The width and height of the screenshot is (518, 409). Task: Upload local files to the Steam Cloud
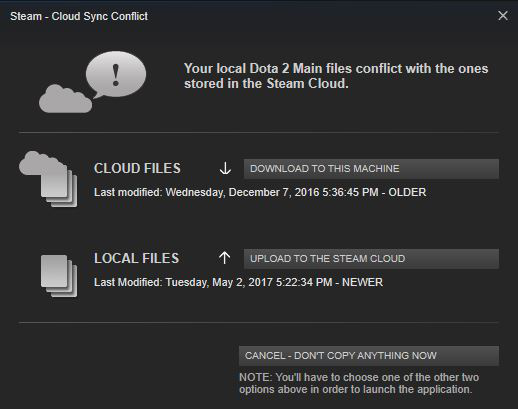(371, 259)
